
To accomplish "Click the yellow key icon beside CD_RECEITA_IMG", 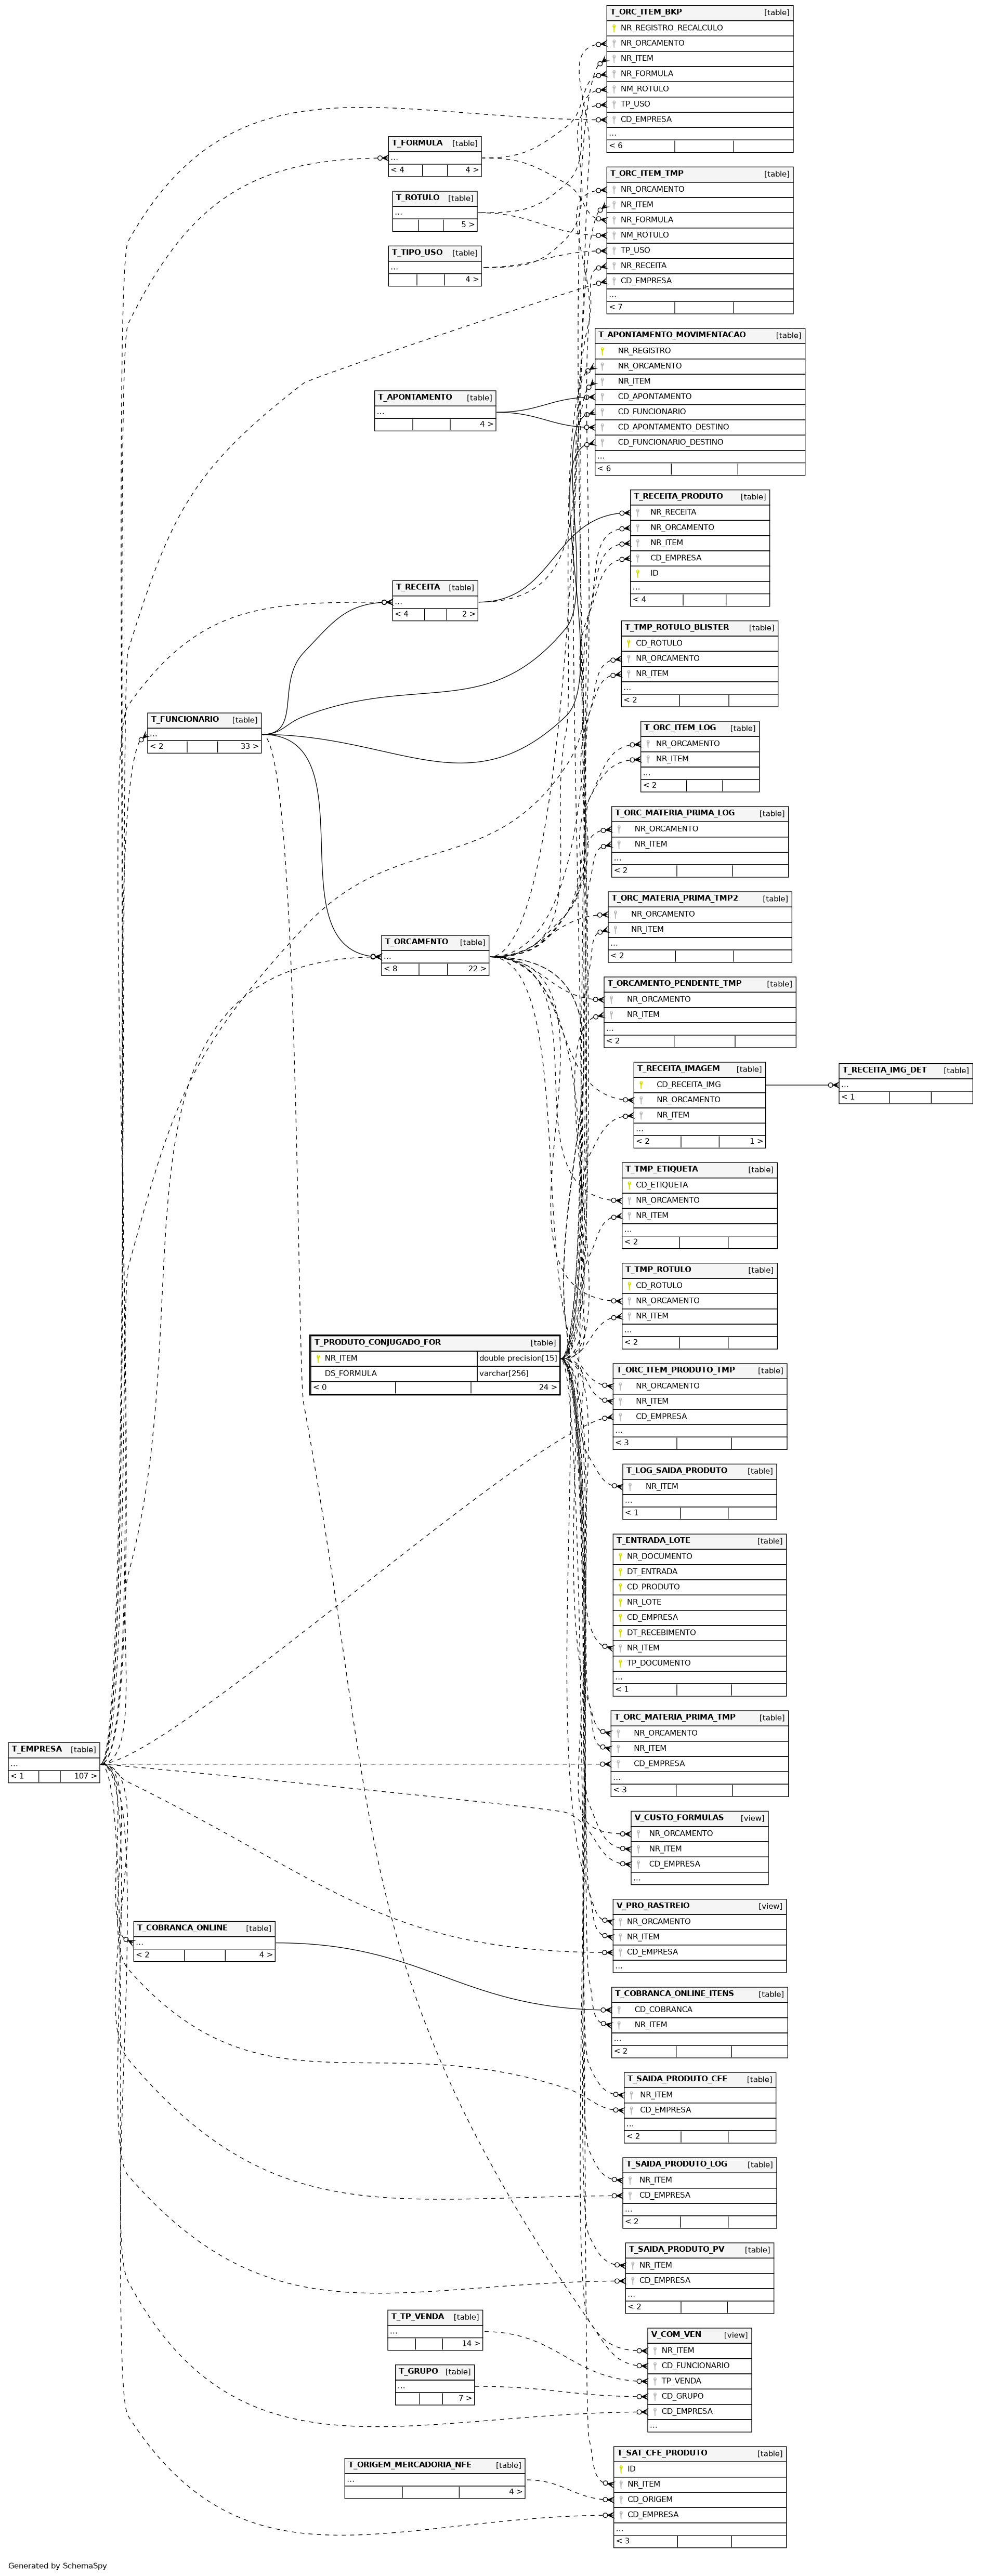I will click(x=641, y=1085).
